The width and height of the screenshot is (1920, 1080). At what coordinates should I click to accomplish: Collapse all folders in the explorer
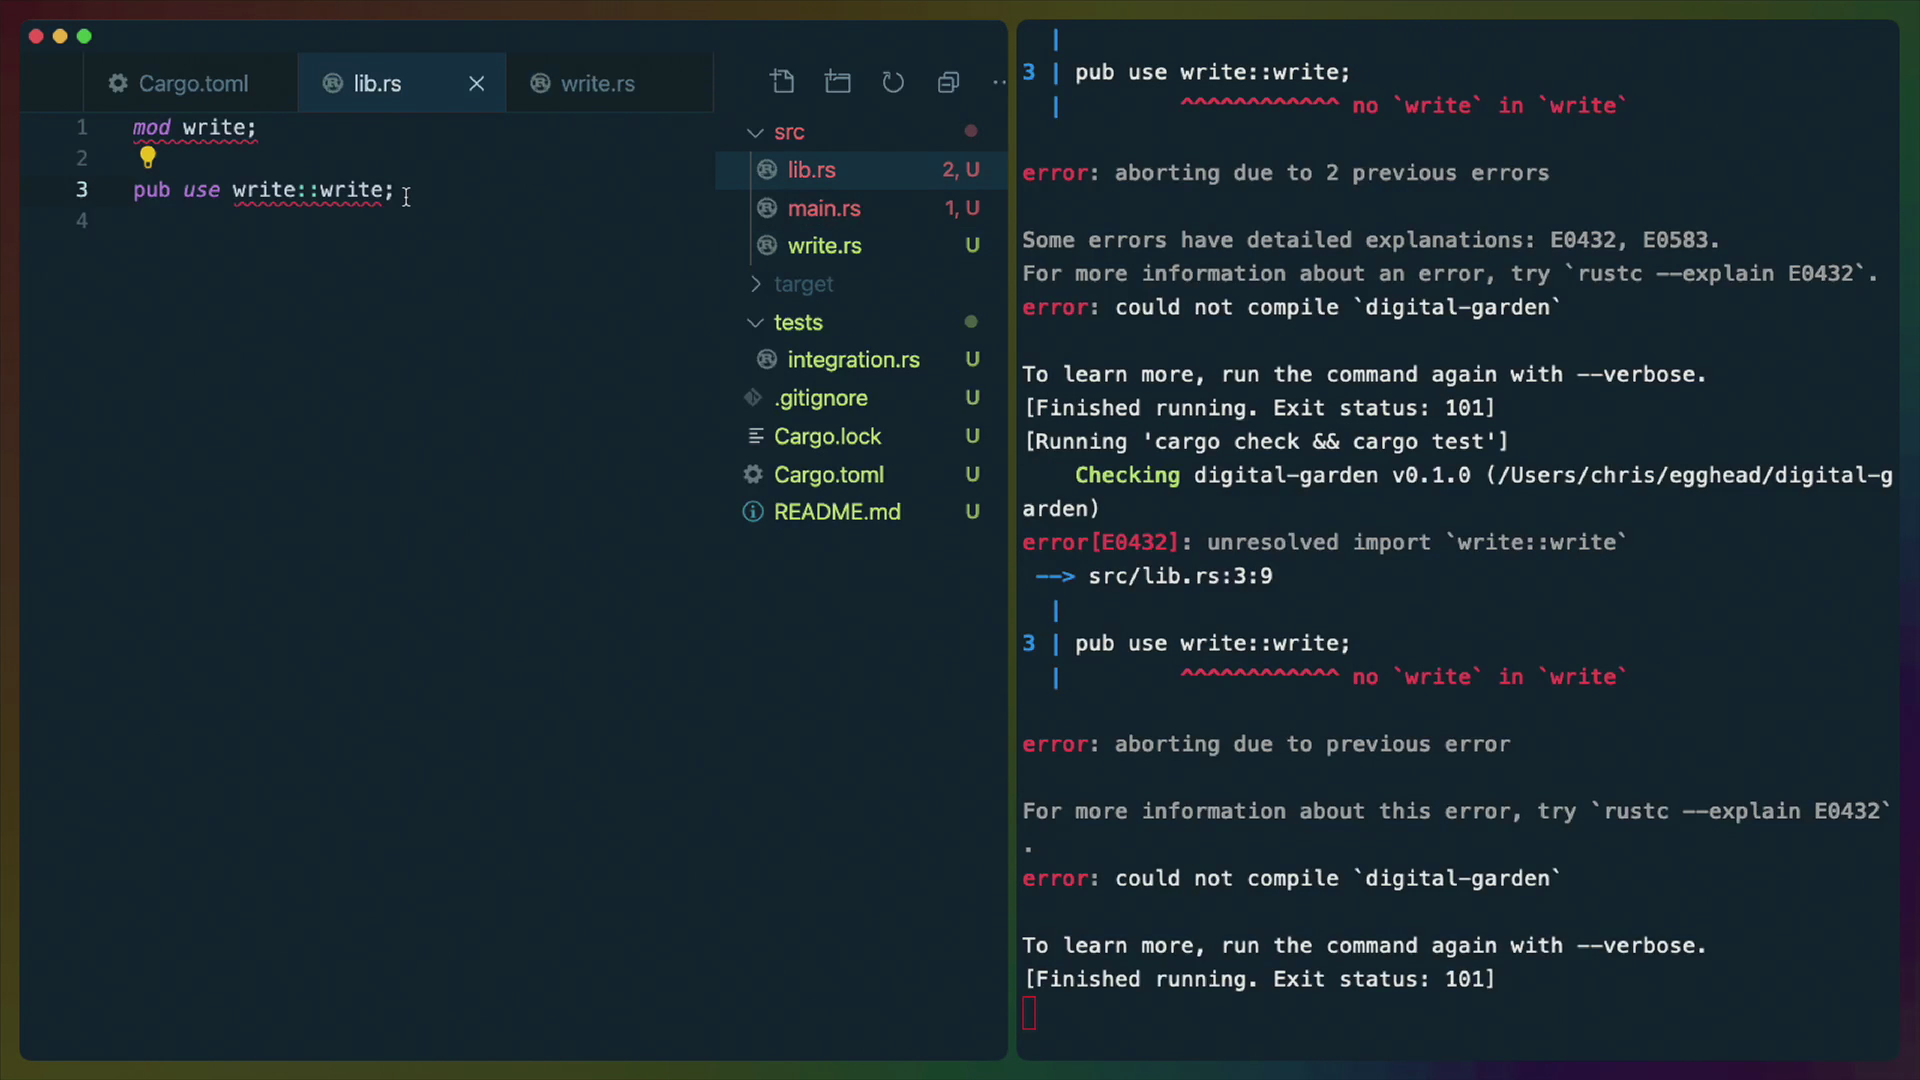click(948, 81)
